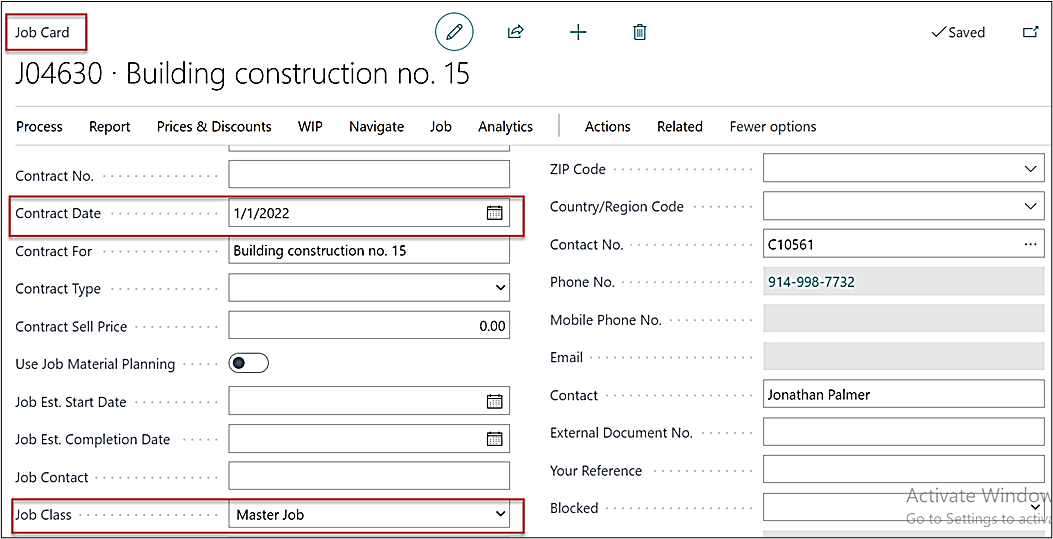Open the Prices & Discounts menu
This screenshot has height=539, width=1053.
pyautogui.click(x=214, y=127)
